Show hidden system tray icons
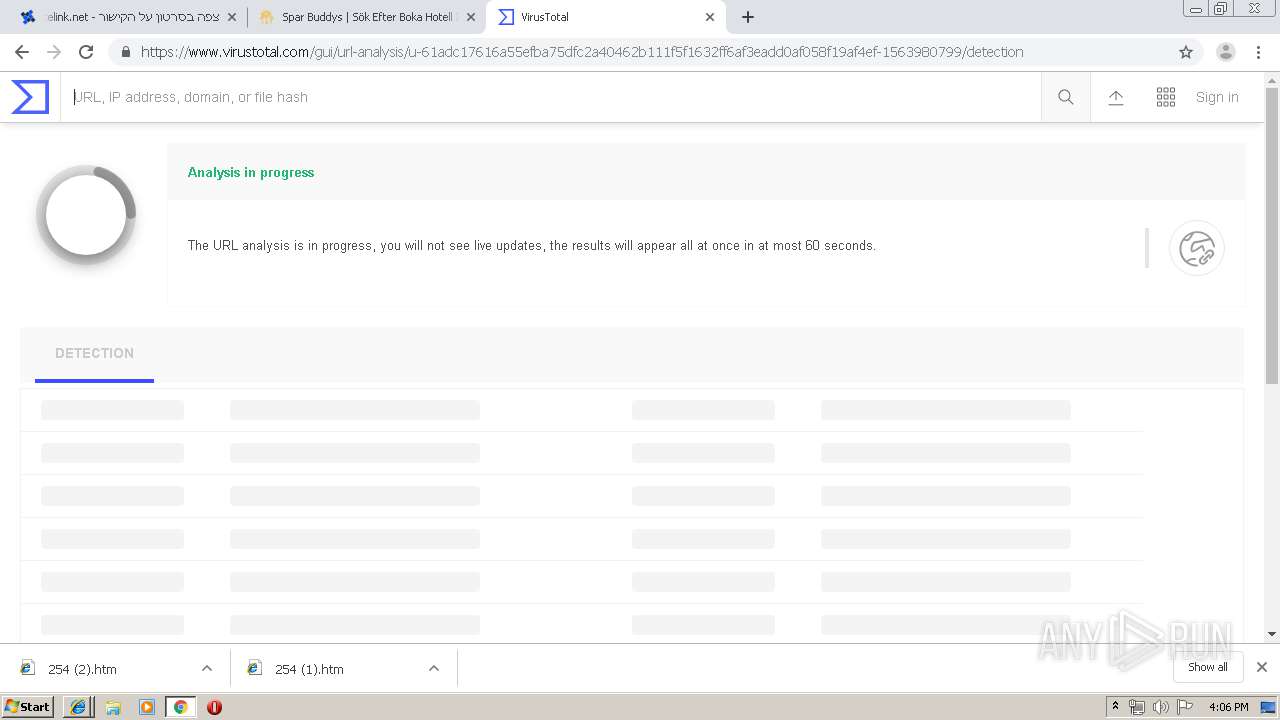Screen dimensions: 1280x720 (x=1116, y=707)
